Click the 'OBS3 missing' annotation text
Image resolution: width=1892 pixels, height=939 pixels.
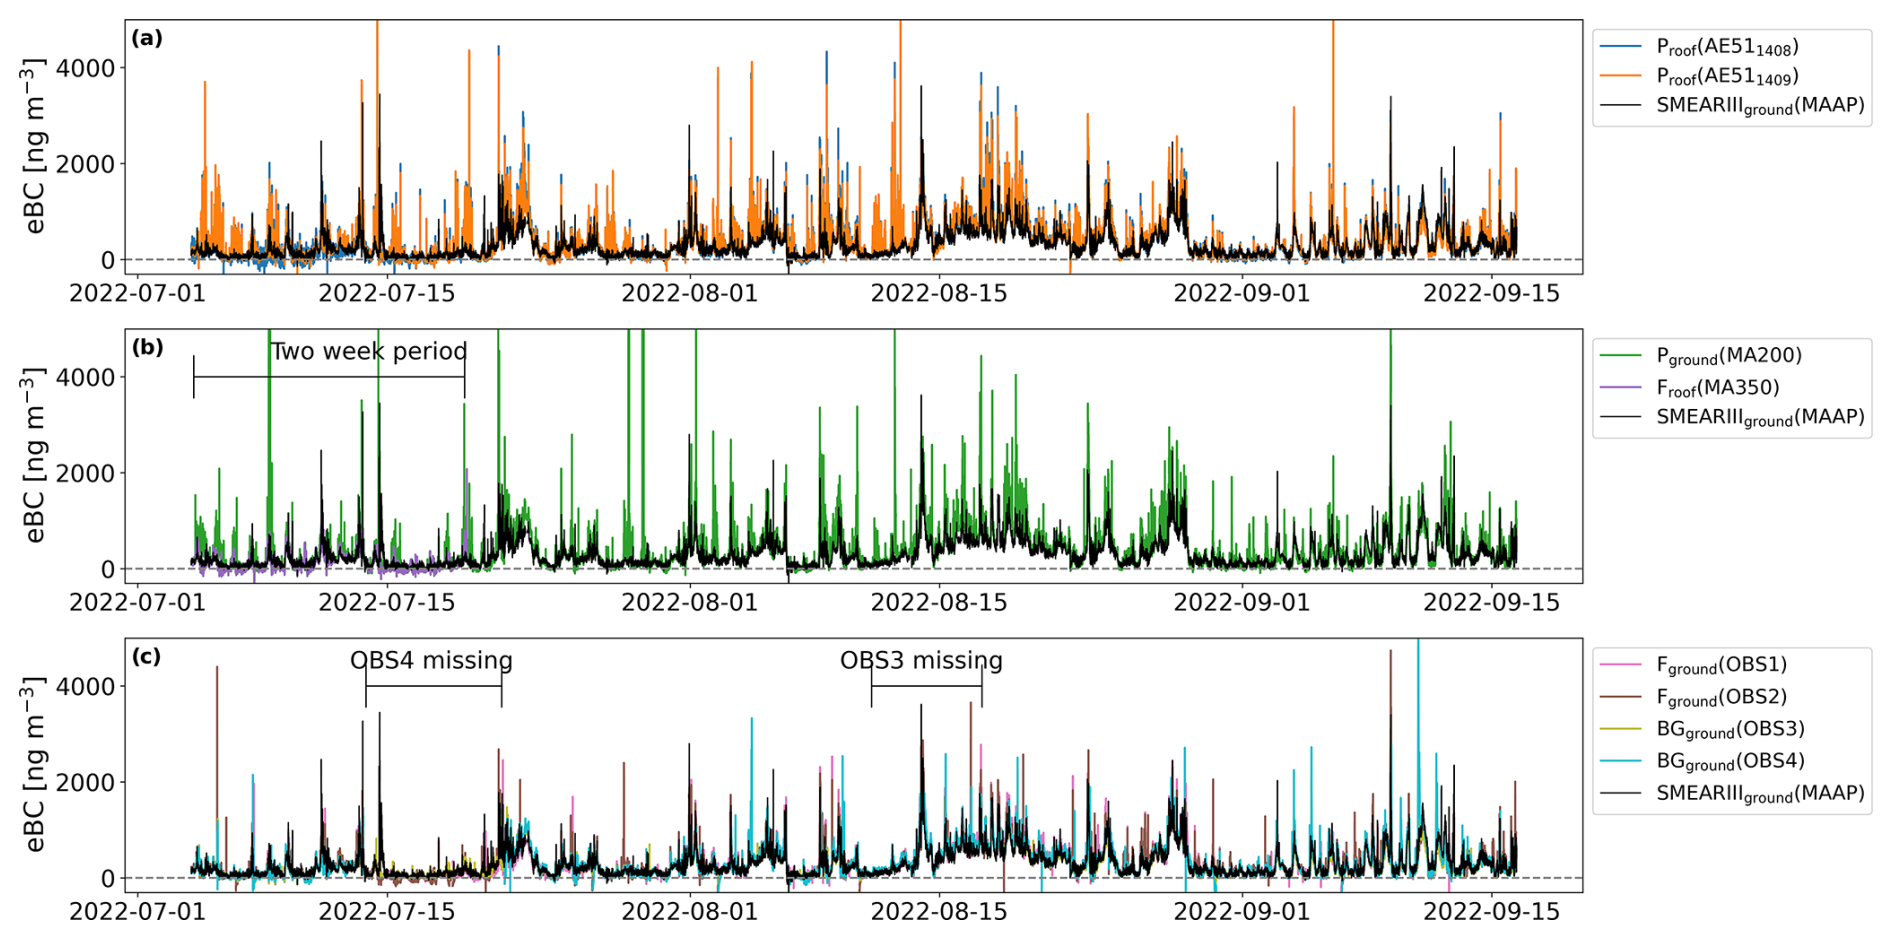pos(921,661)
